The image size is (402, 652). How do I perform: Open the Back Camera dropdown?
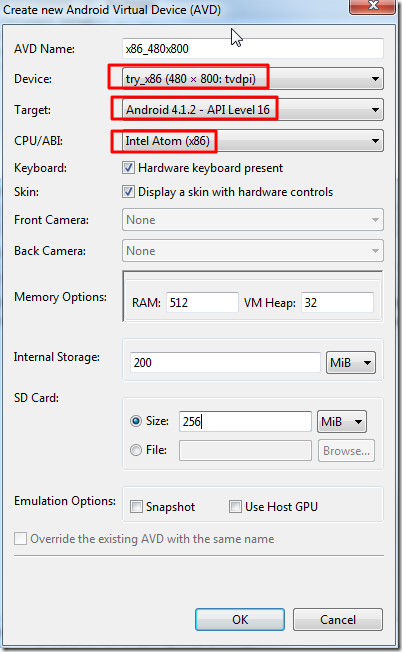[253, 251]
